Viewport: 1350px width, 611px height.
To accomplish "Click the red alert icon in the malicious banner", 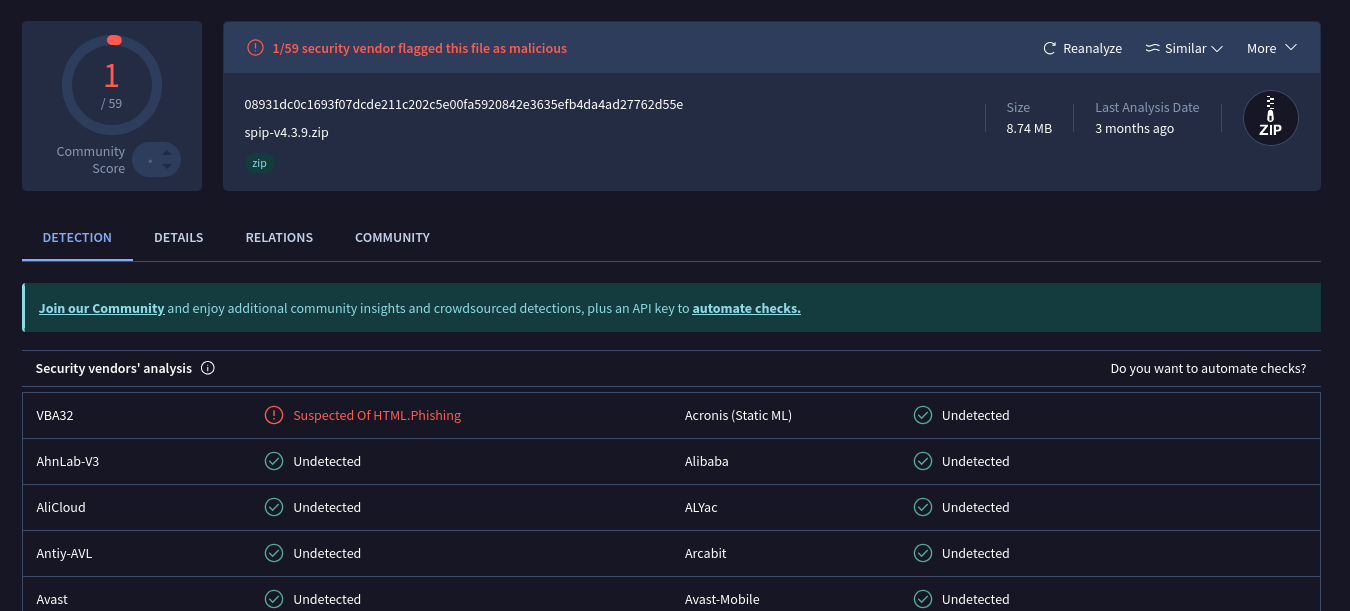I will pos(255,48).
